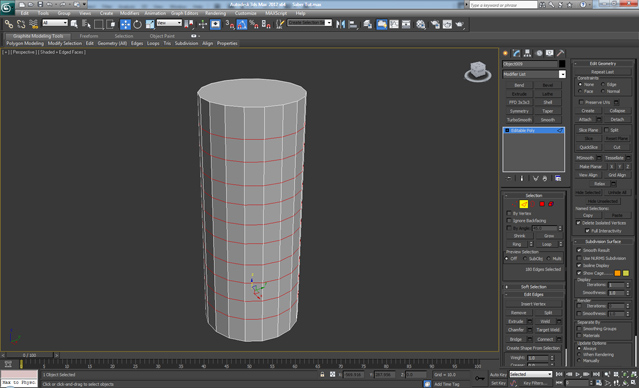Switch to the Create command panel
The image size is (639, 388).
(x=506, y=53)
